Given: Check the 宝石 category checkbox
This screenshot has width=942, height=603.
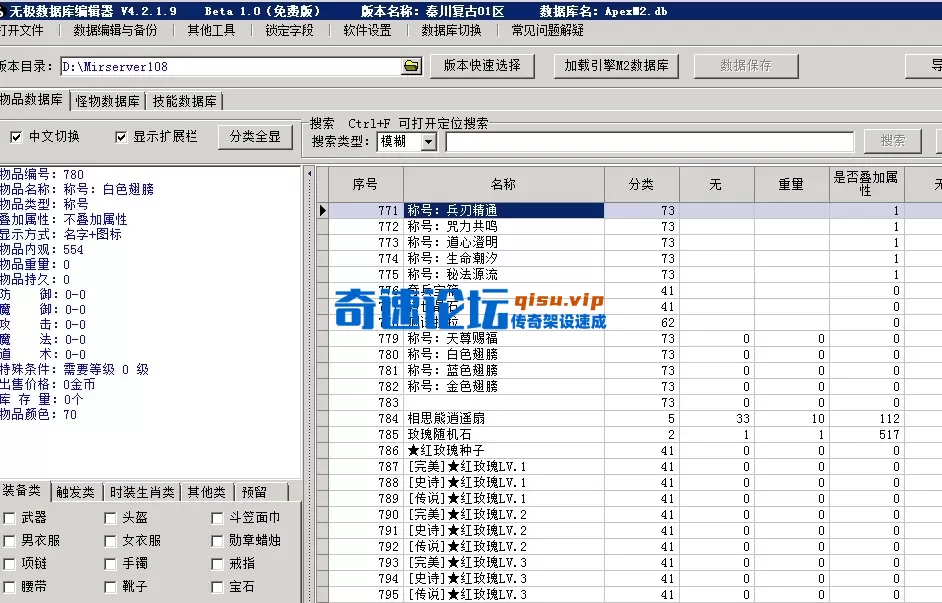Looking at the screenshot, I should (217, 587).
